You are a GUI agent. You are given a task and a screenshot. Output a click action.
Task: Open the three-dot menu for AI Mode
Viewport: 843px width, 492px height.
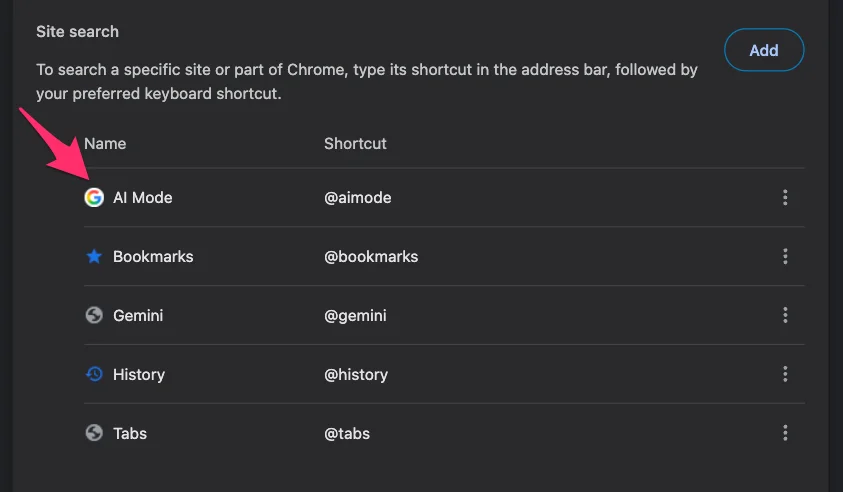coord(785,197)
